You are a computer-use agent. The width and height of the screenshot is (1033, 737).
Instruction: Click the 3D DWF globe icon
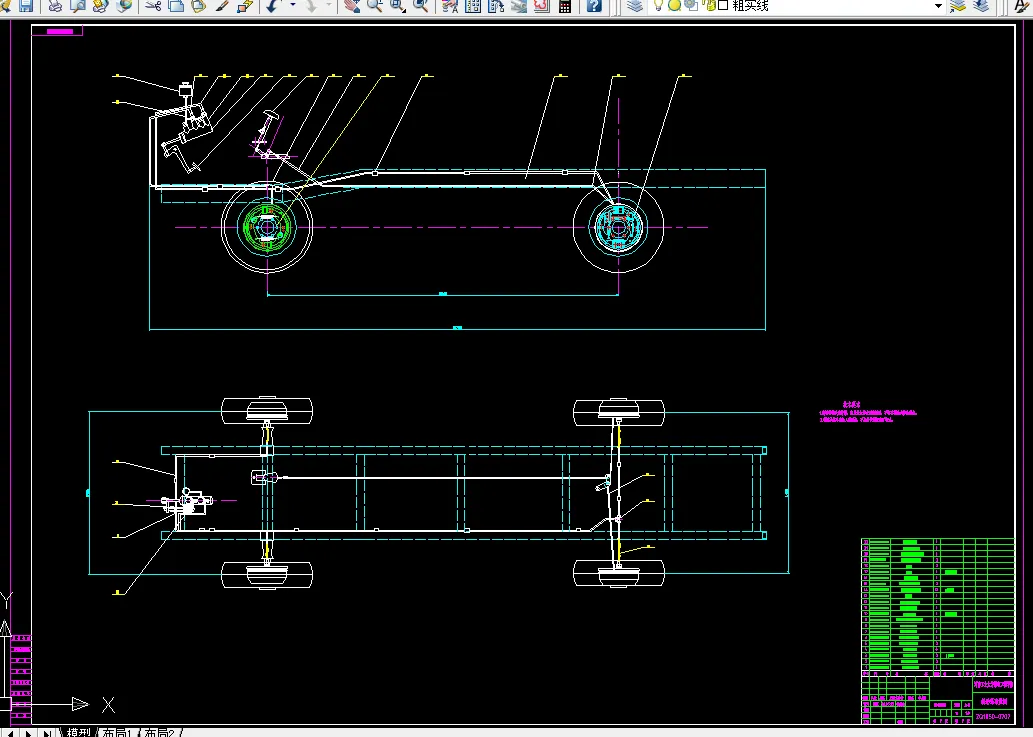(123, 6)
